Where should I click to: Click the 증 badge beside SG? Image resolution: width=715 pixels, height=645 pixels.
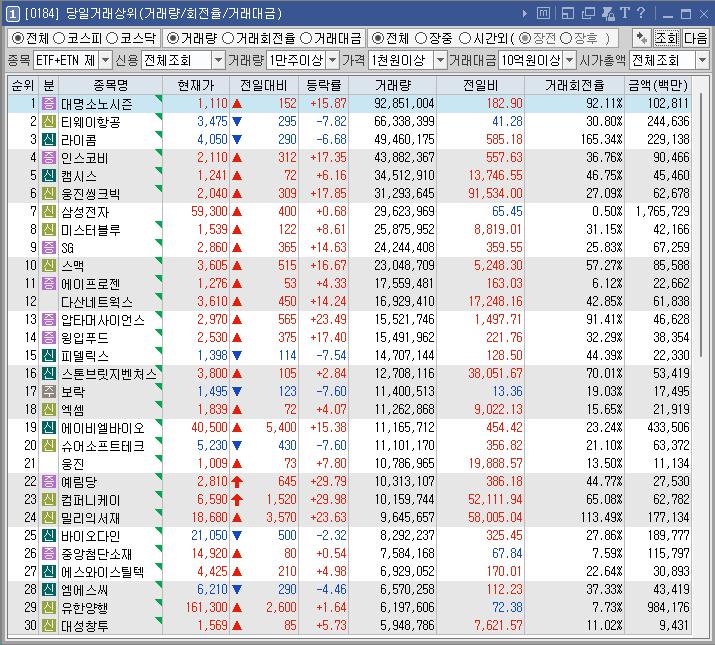[x=49, y=248]
